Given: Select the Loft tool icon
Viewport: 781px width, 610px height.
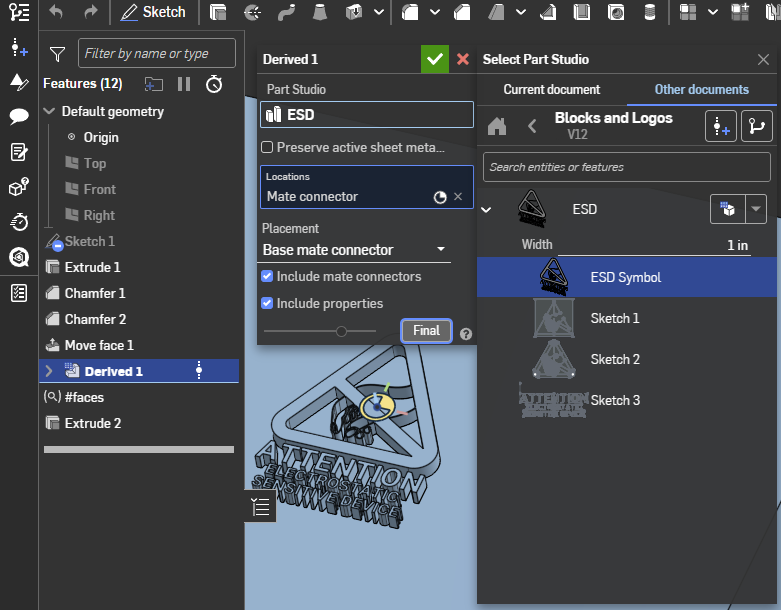Looking at the screenshot, I should (x=319, y=12).
